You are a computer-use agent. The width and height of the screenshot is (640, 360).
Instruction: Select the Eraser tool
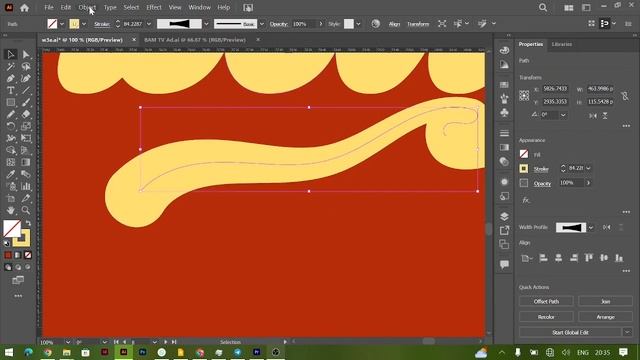(26, 114)
